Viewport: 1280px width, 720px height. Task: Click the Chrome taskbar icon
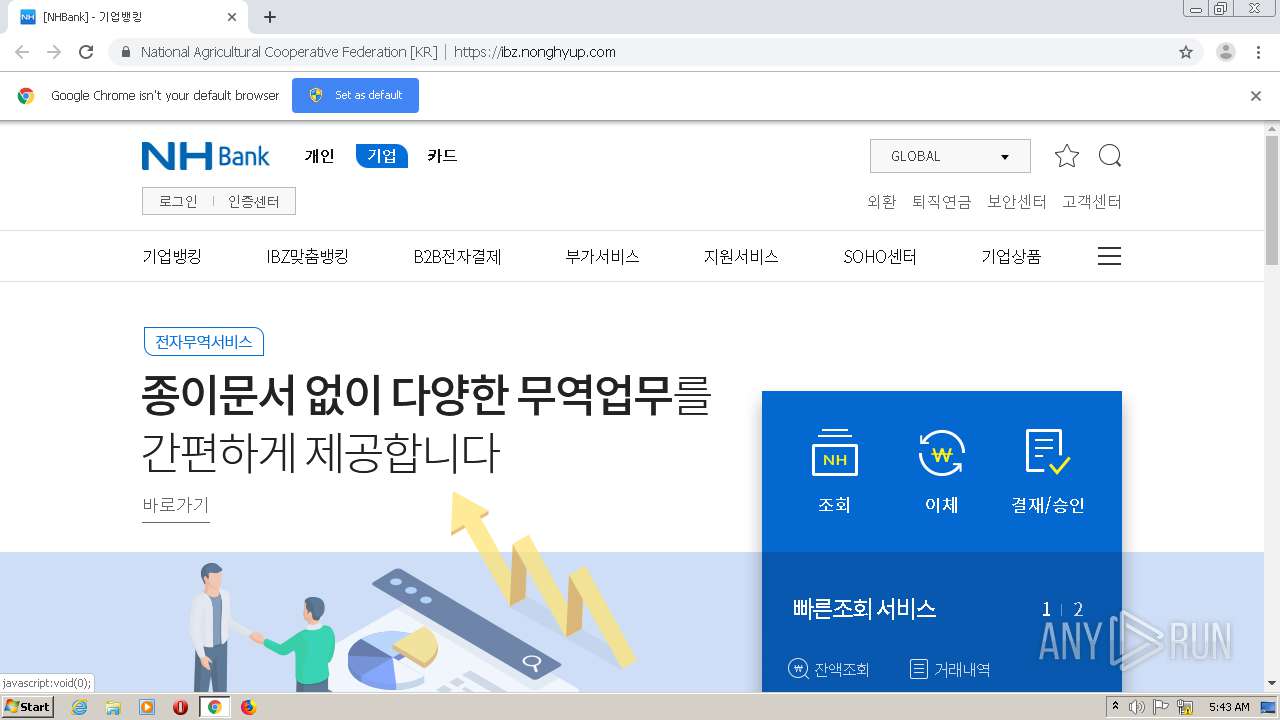coord(214,707)
